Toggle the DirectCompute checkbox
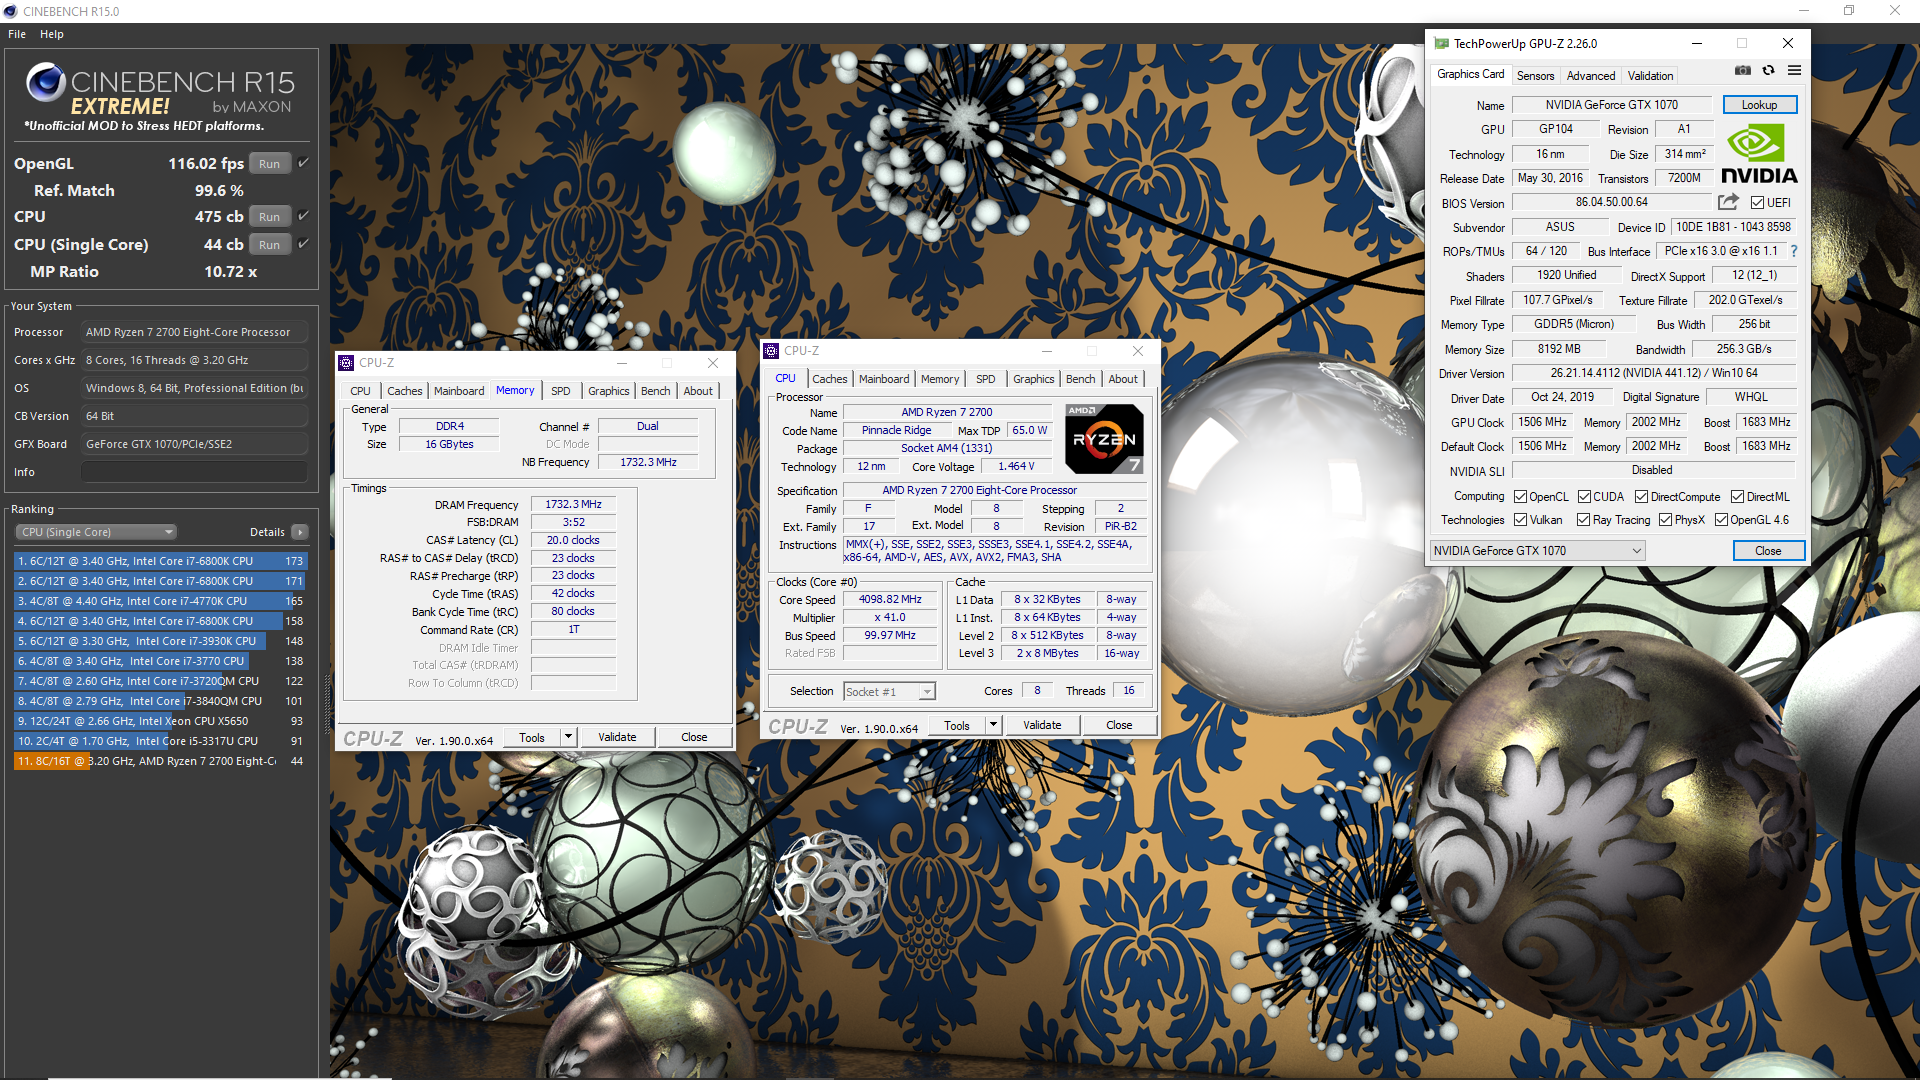The image size is (1920, 1080). pyautogui.click(x=1641, y=497)
